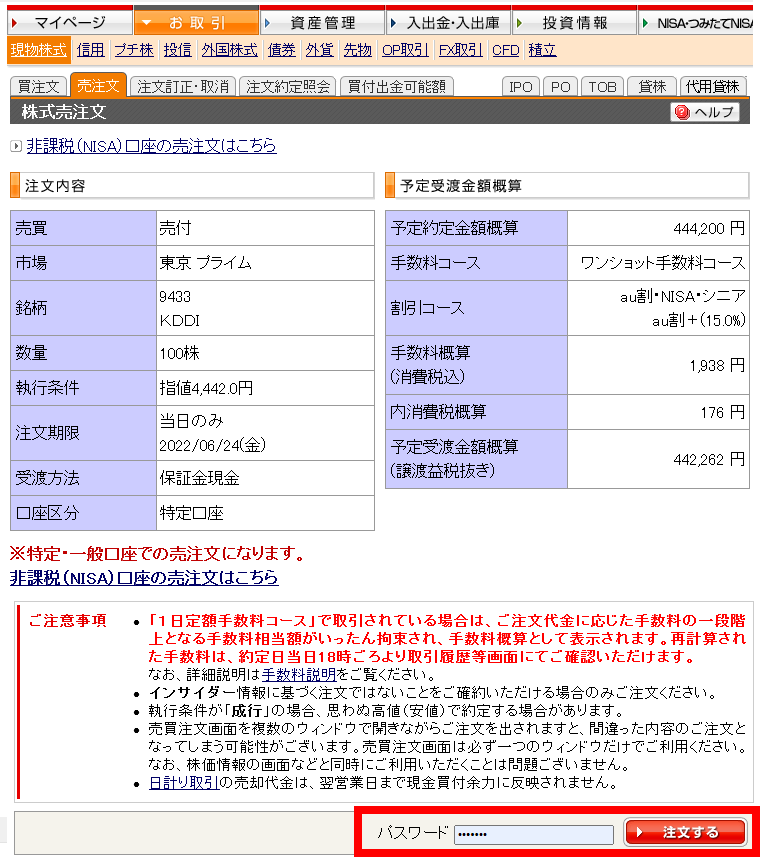Click the 注文する order button
The width and height of the screenshot is (760, 862).
[x=685, y=832]
